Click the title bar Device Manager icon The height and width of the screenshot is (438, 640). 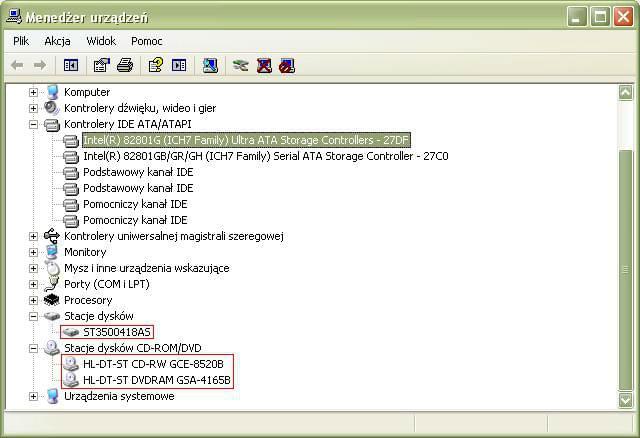[x=14, y=17]
